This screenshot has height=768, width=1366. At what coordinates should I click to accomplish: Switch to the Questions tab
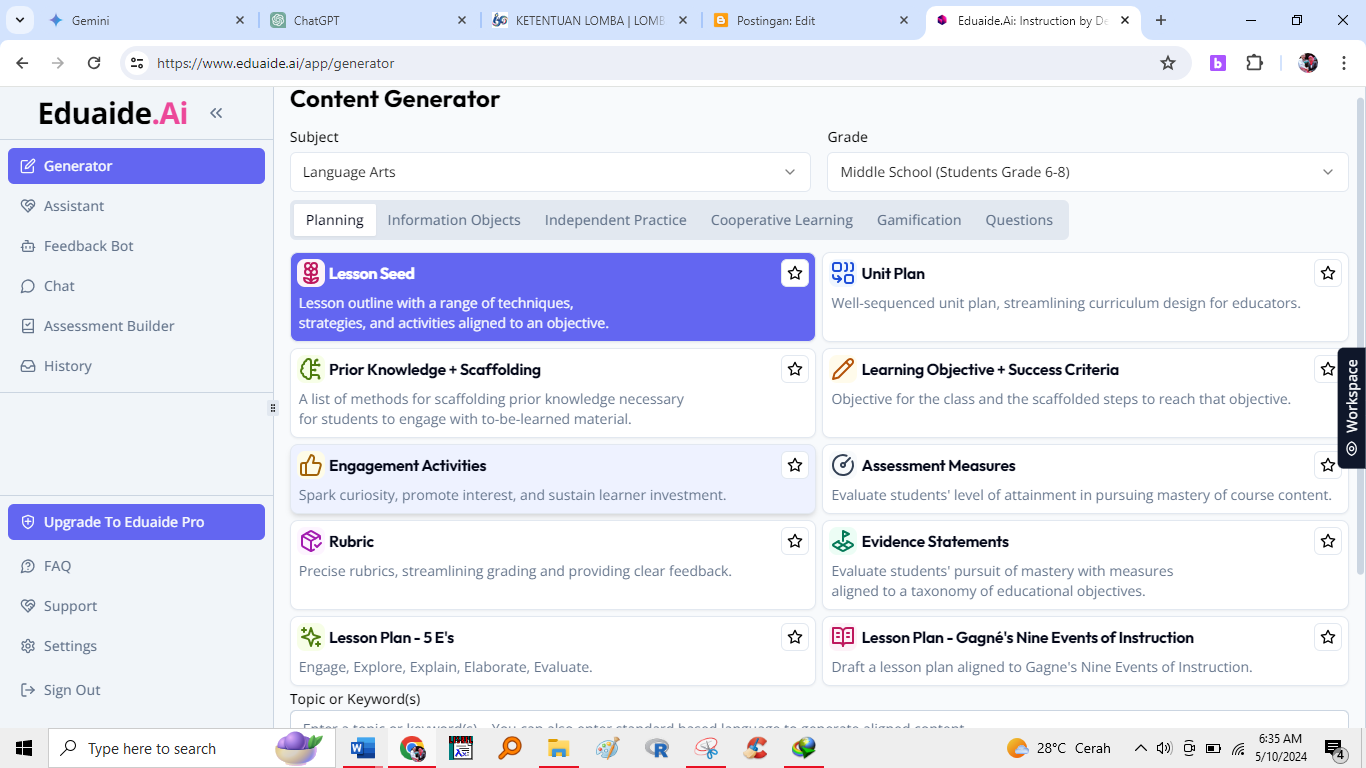point(1019,220)
